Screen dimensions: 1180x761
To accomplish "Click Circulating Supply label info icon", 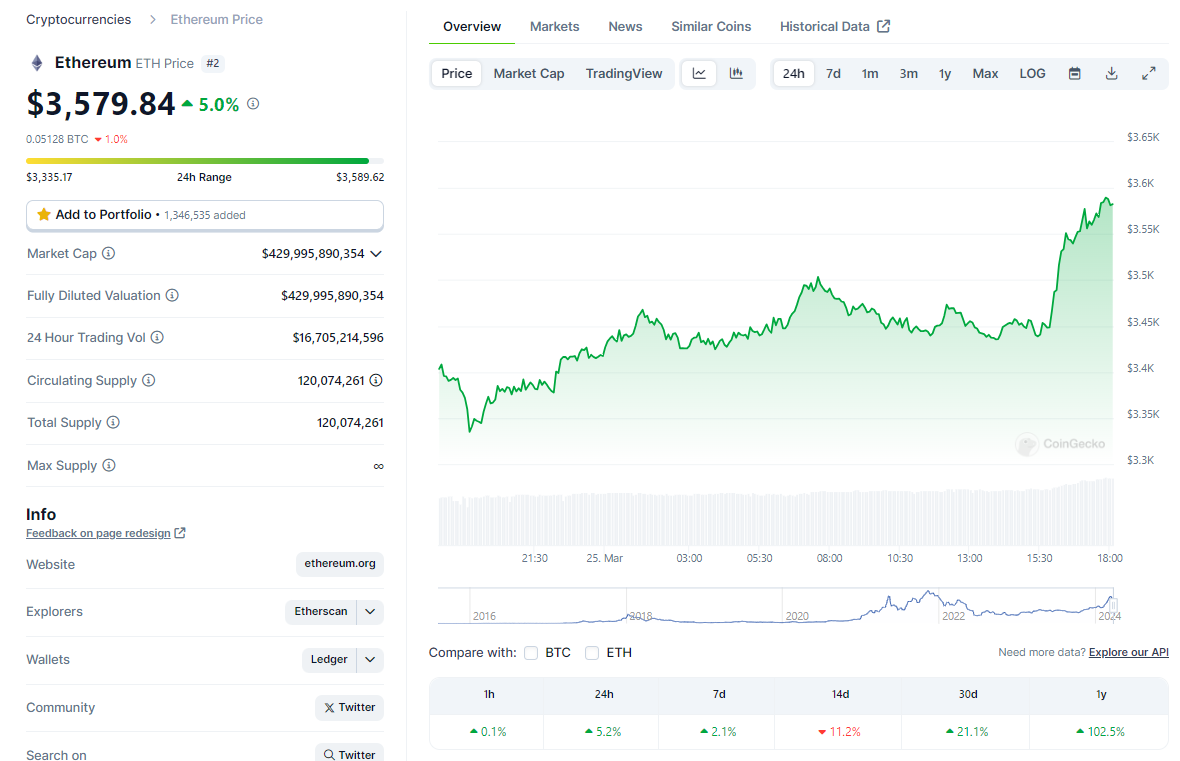I will [149, 381].
